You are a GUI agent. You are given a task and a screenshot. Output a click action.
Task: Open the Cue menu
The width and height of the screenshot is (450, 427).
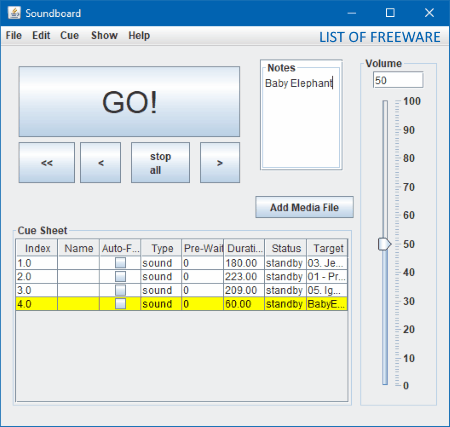[x=69, y=35]
